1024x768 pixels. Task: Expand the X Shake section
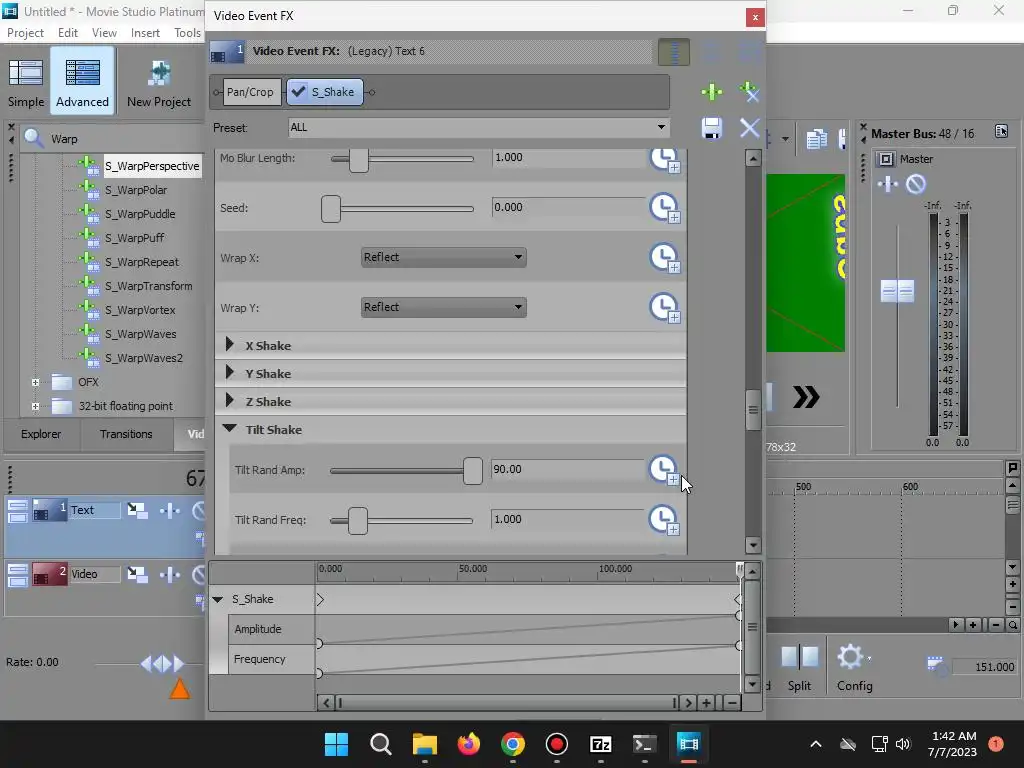point(230,344)
